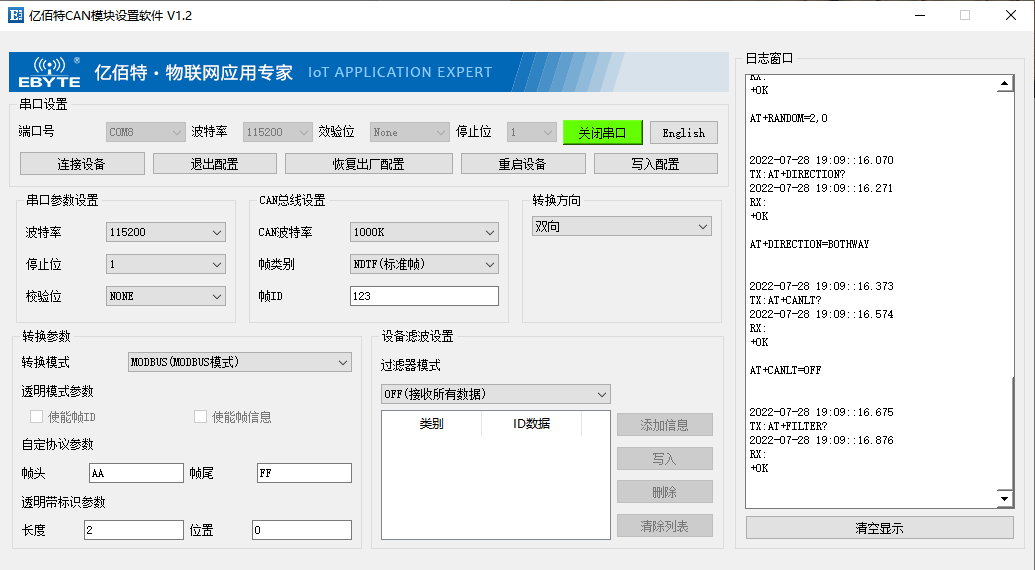The width and height of the screenshot is (1035, 570).
Task: Enable the 使能帧信息 checkbox
Action: coord(200,416)
